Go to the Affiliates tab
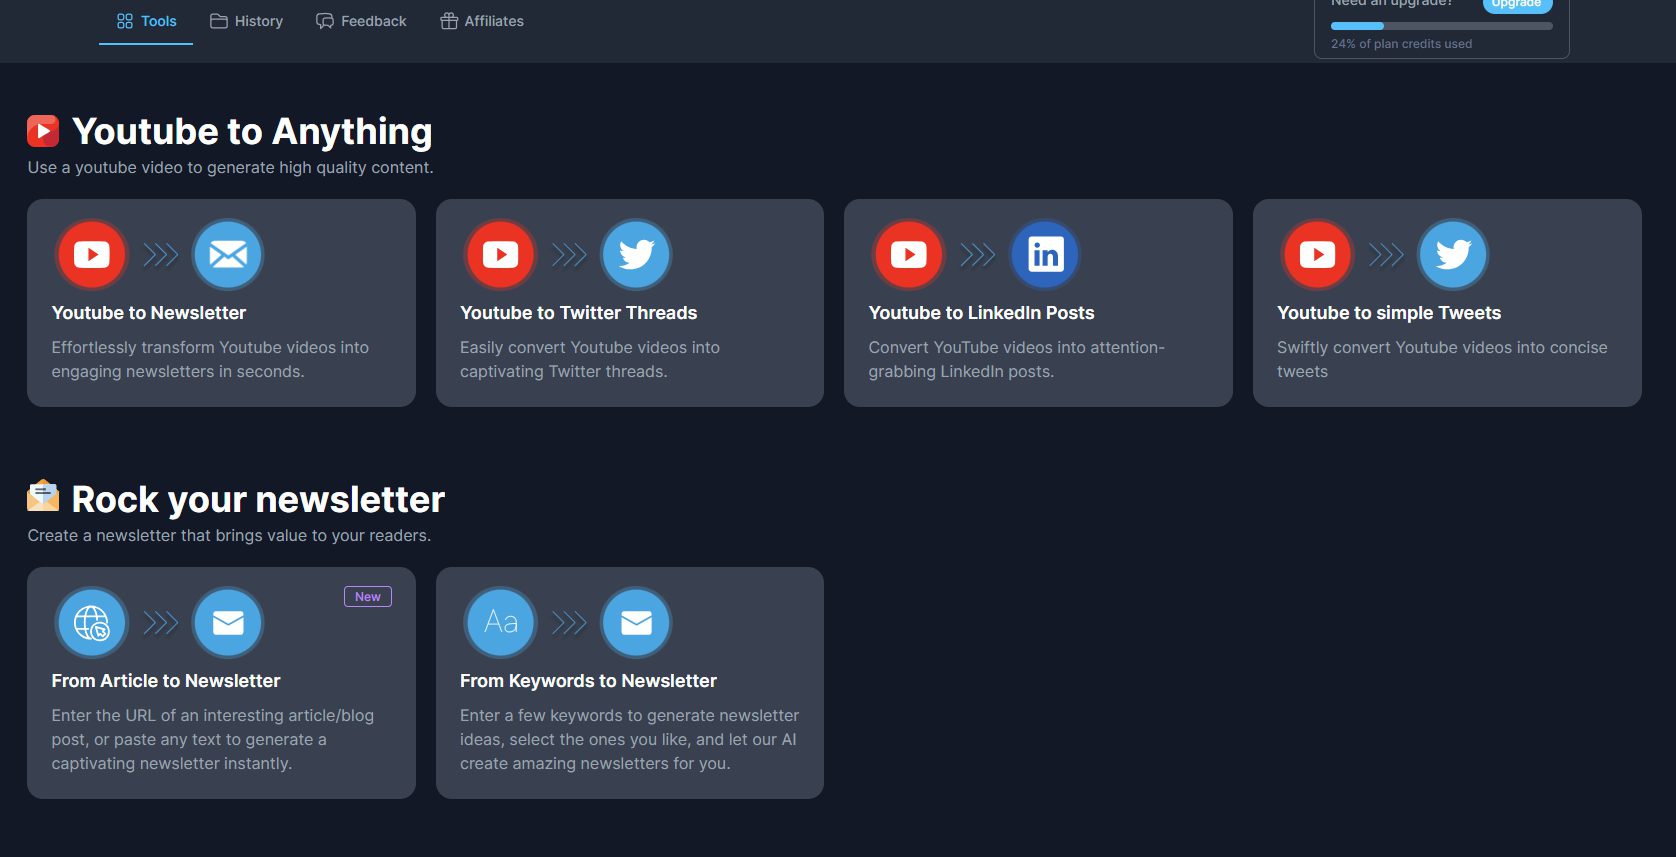Screen dimensions: 1676x857 [x=482, y=21]
